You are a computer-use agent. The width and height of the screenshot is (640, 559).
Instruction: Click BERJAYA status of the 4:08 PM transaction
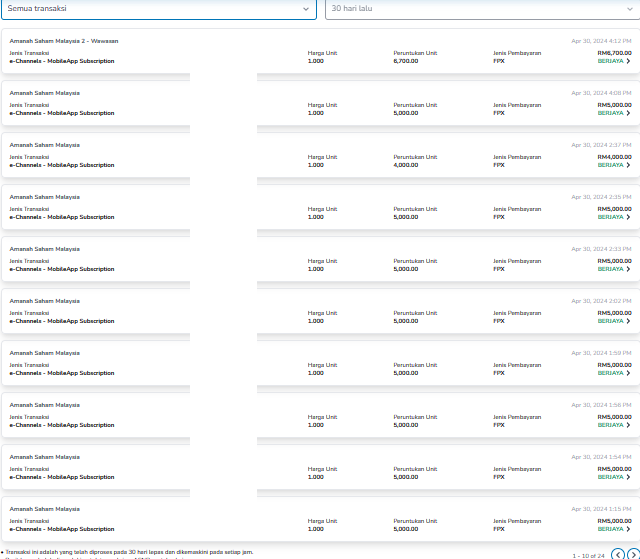(611, 113)
